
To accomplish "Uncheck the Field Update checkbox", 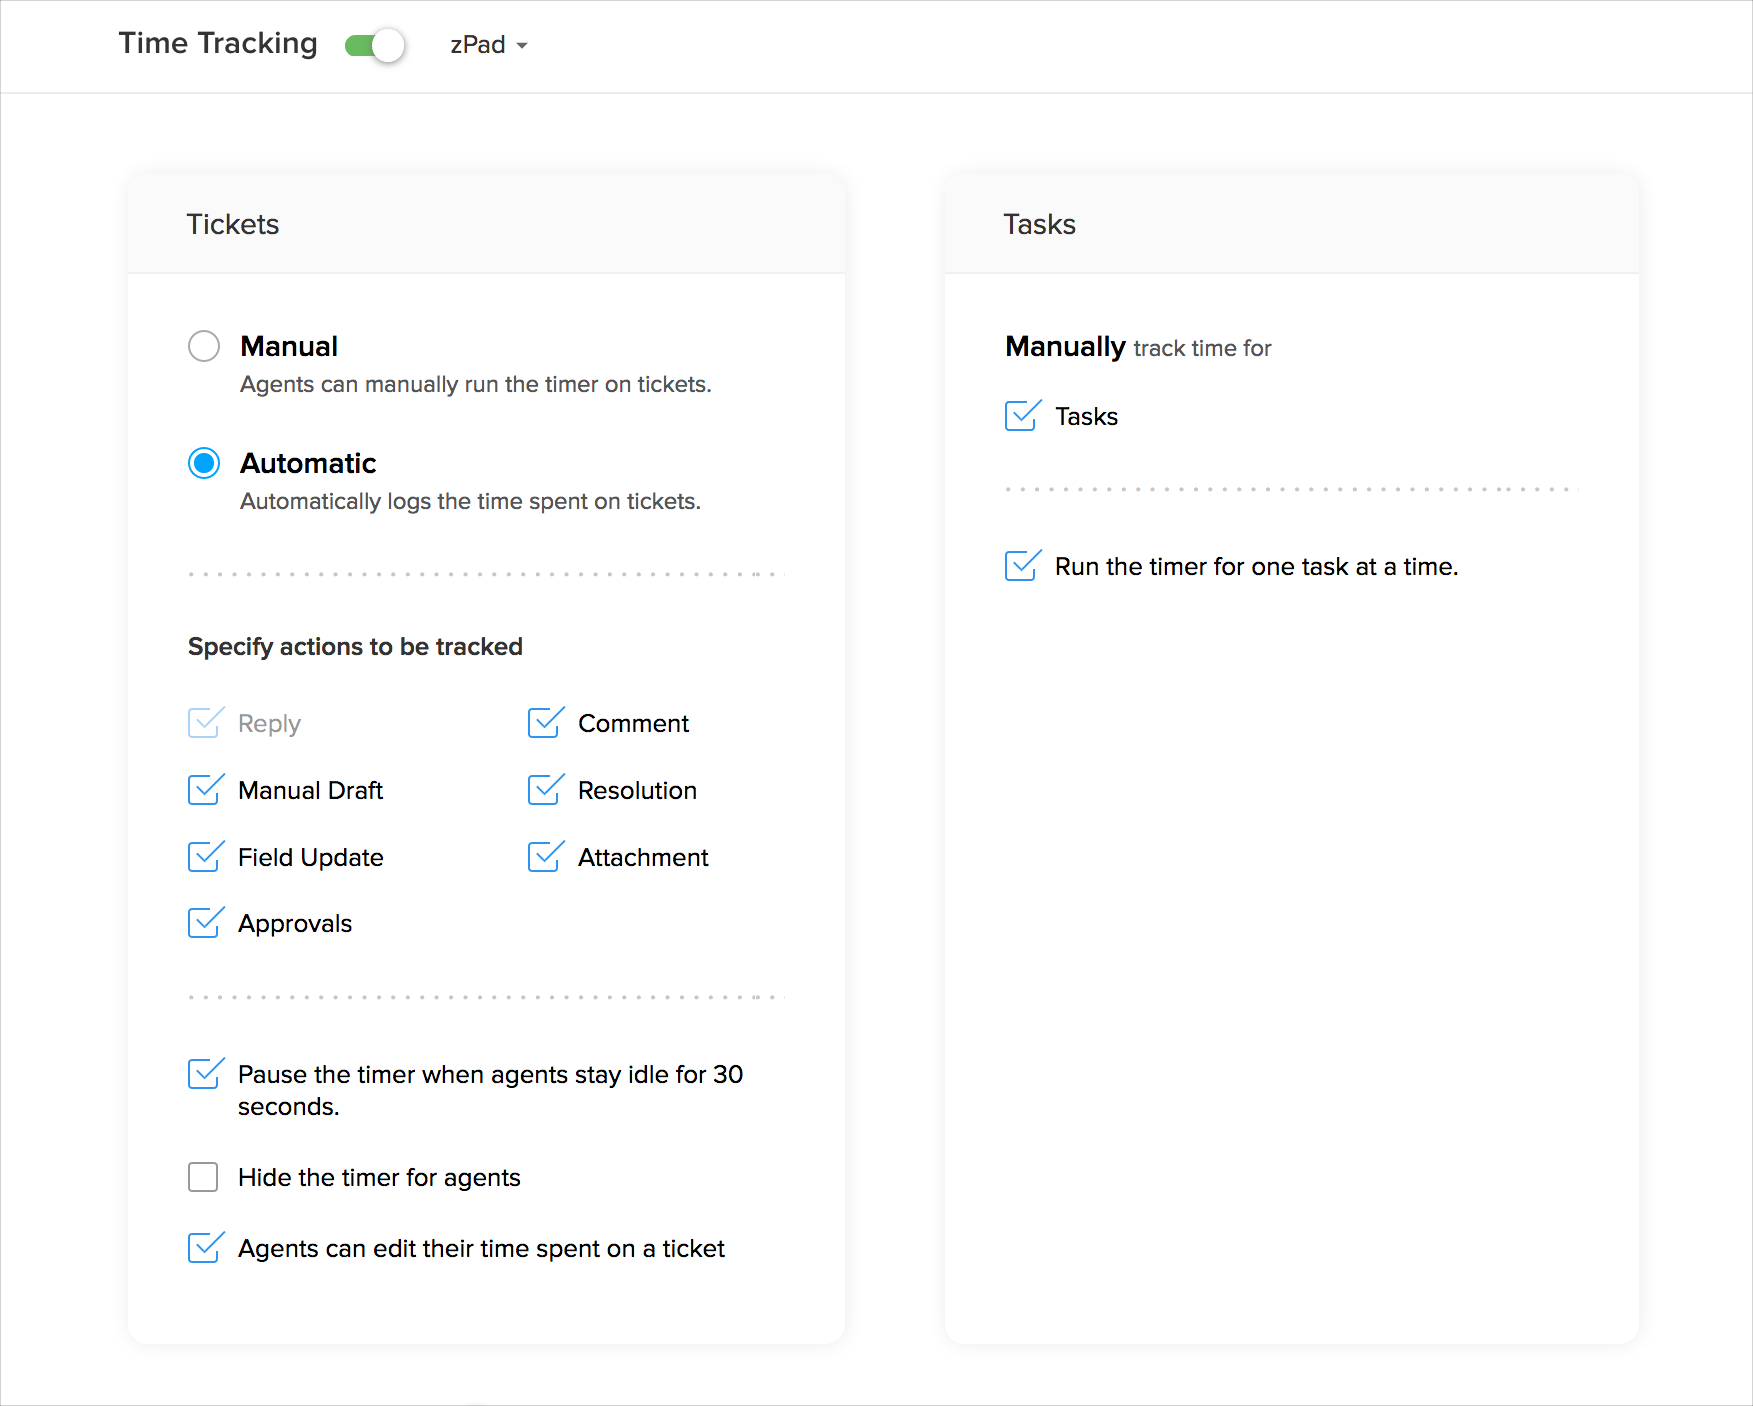I will click(x=204, y=857).
